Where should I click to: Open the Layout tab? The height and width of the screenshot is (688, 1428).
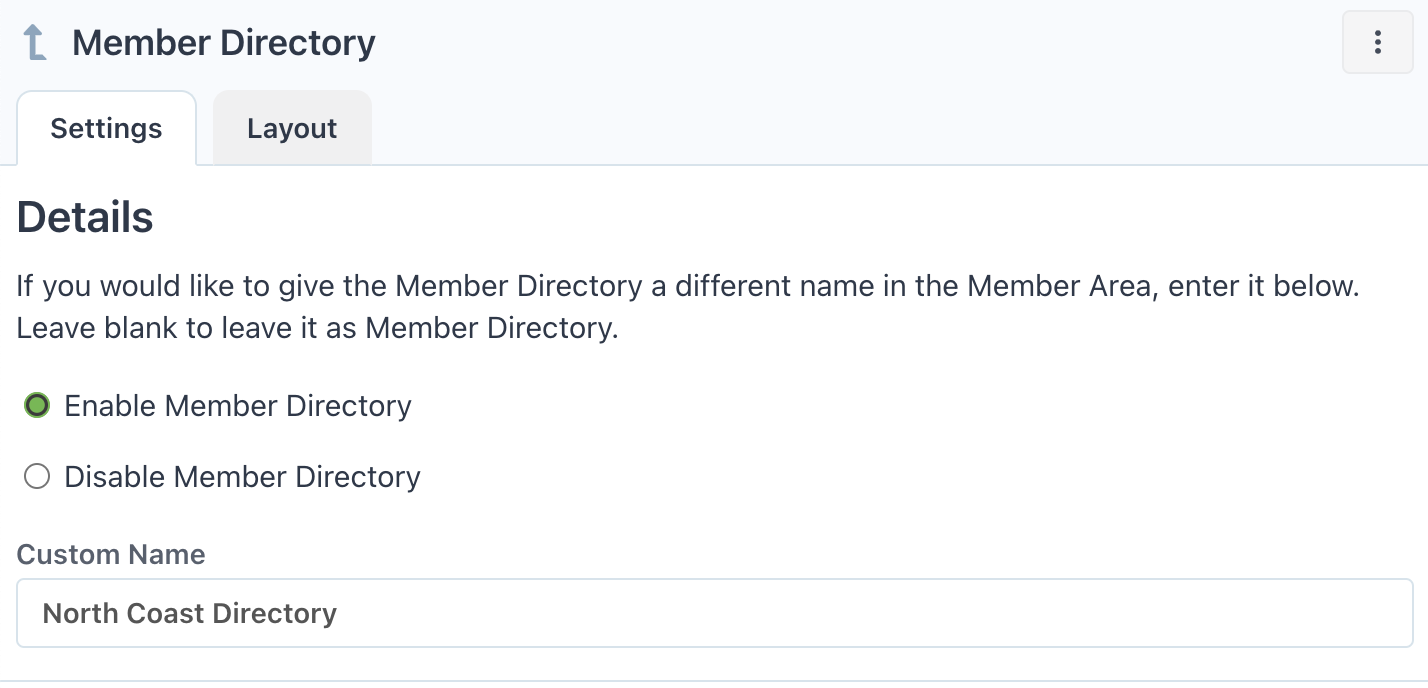[x=292, y=129]
